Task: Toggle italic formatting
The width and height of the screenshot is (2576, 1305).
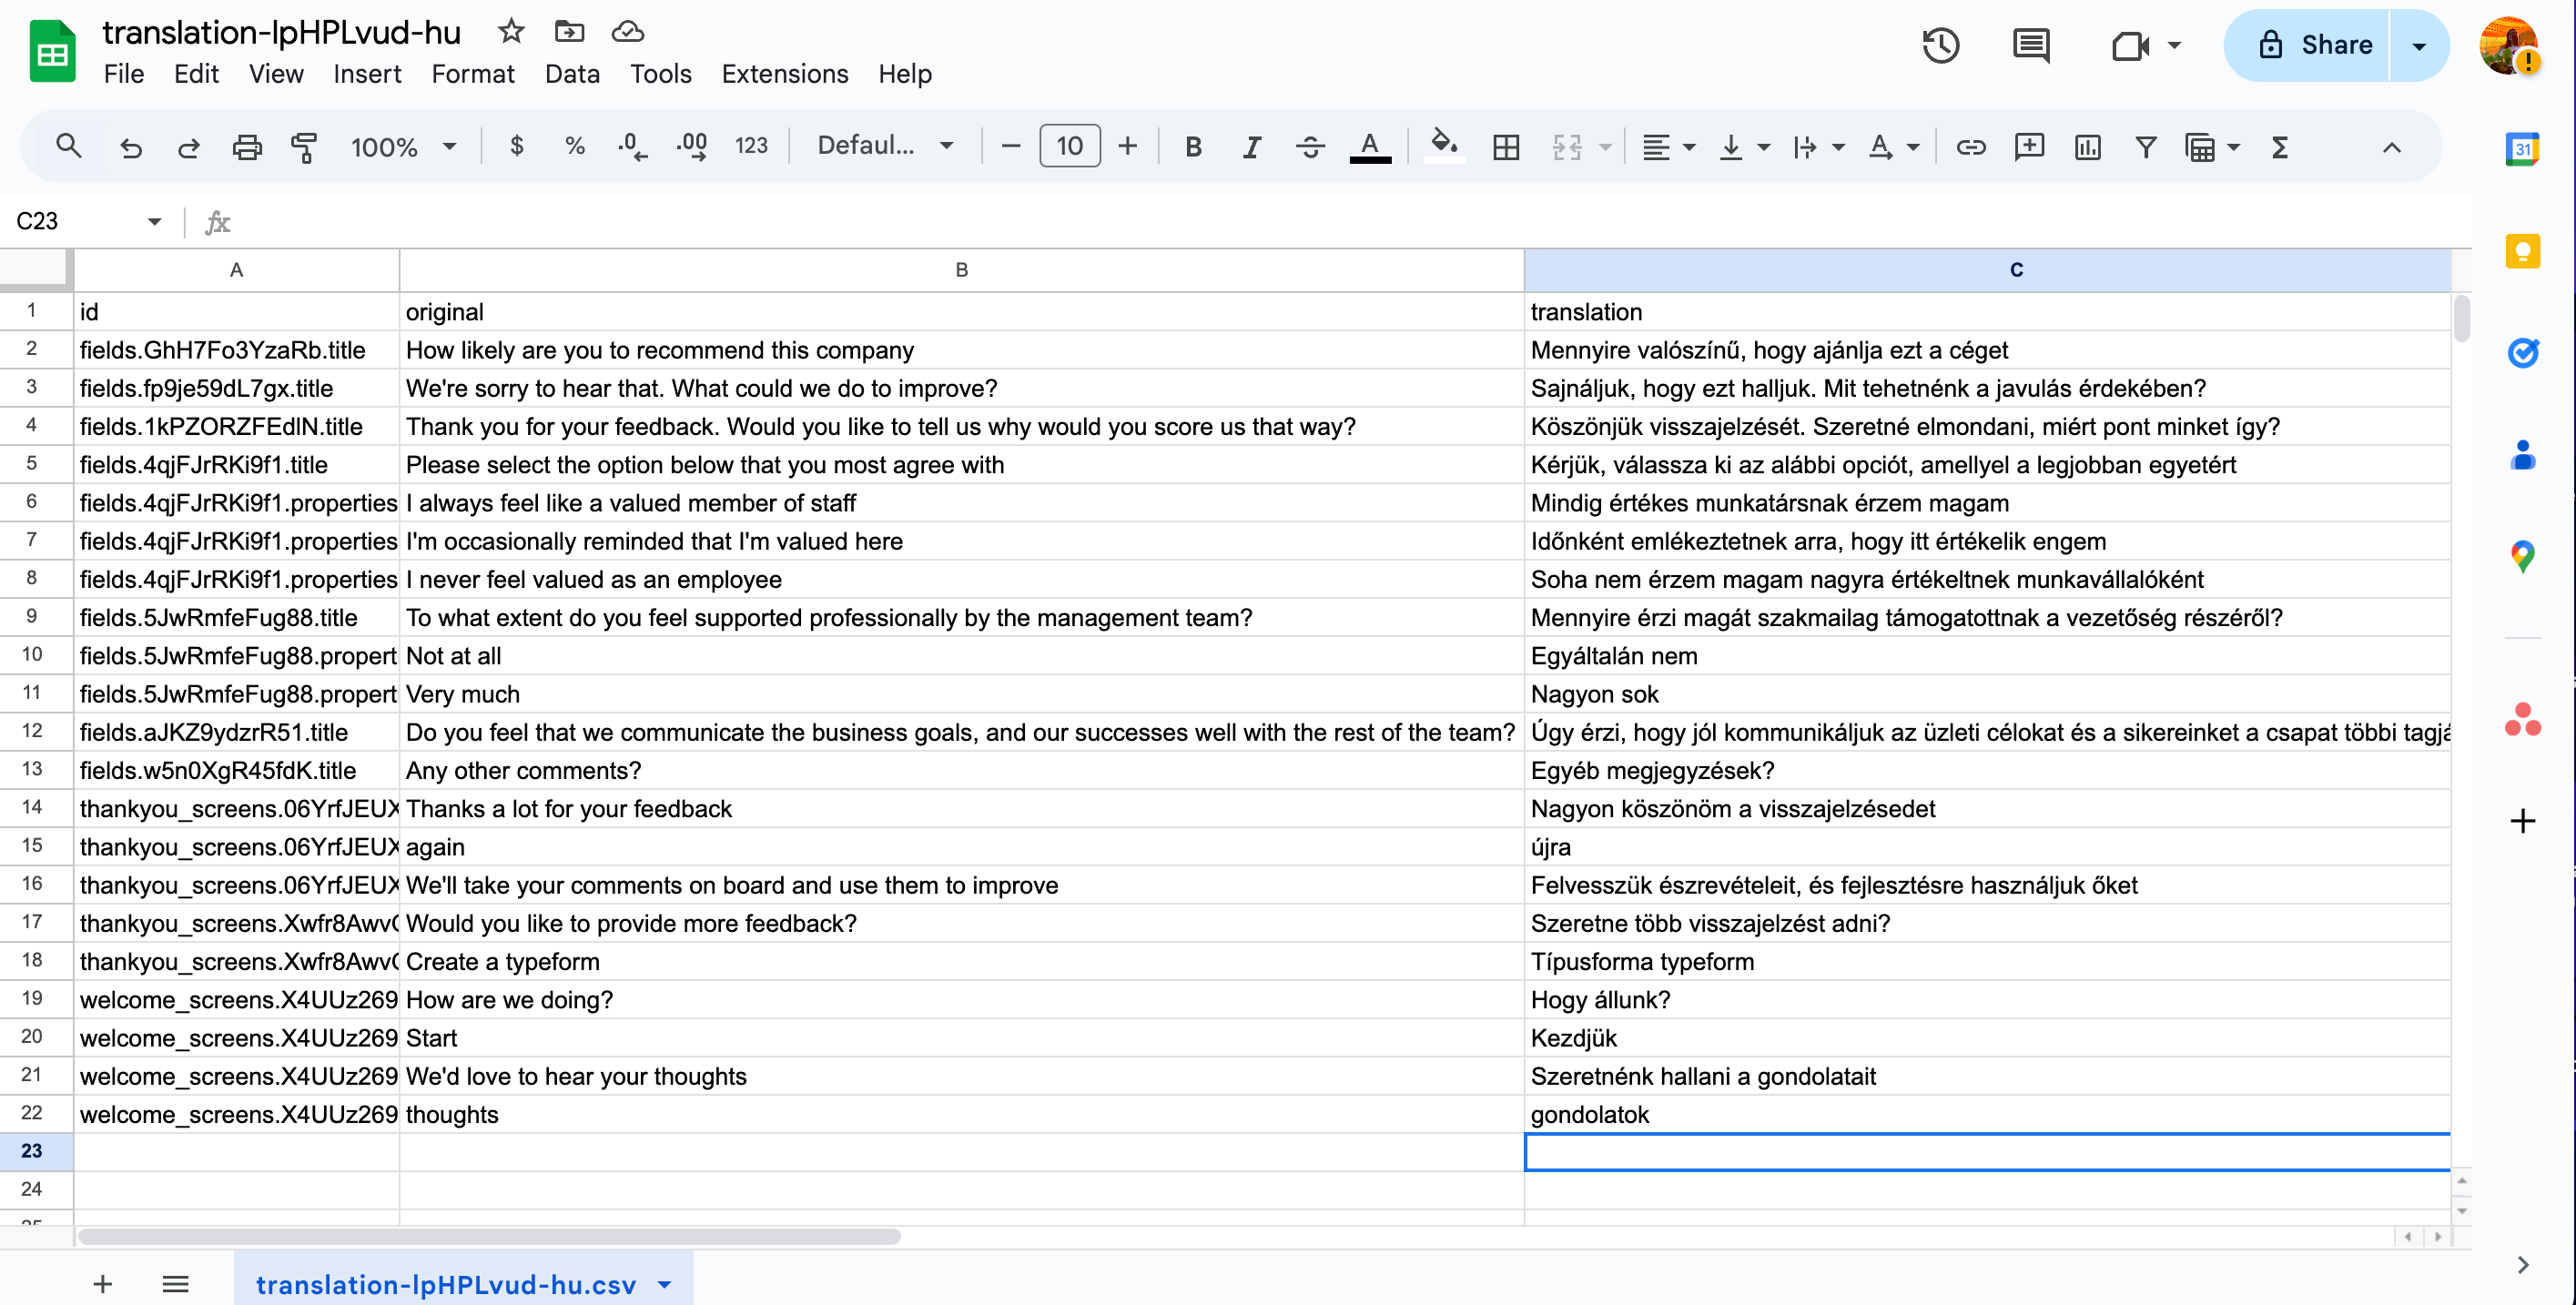Action: pyautogui.click(x=1251, y=147)
